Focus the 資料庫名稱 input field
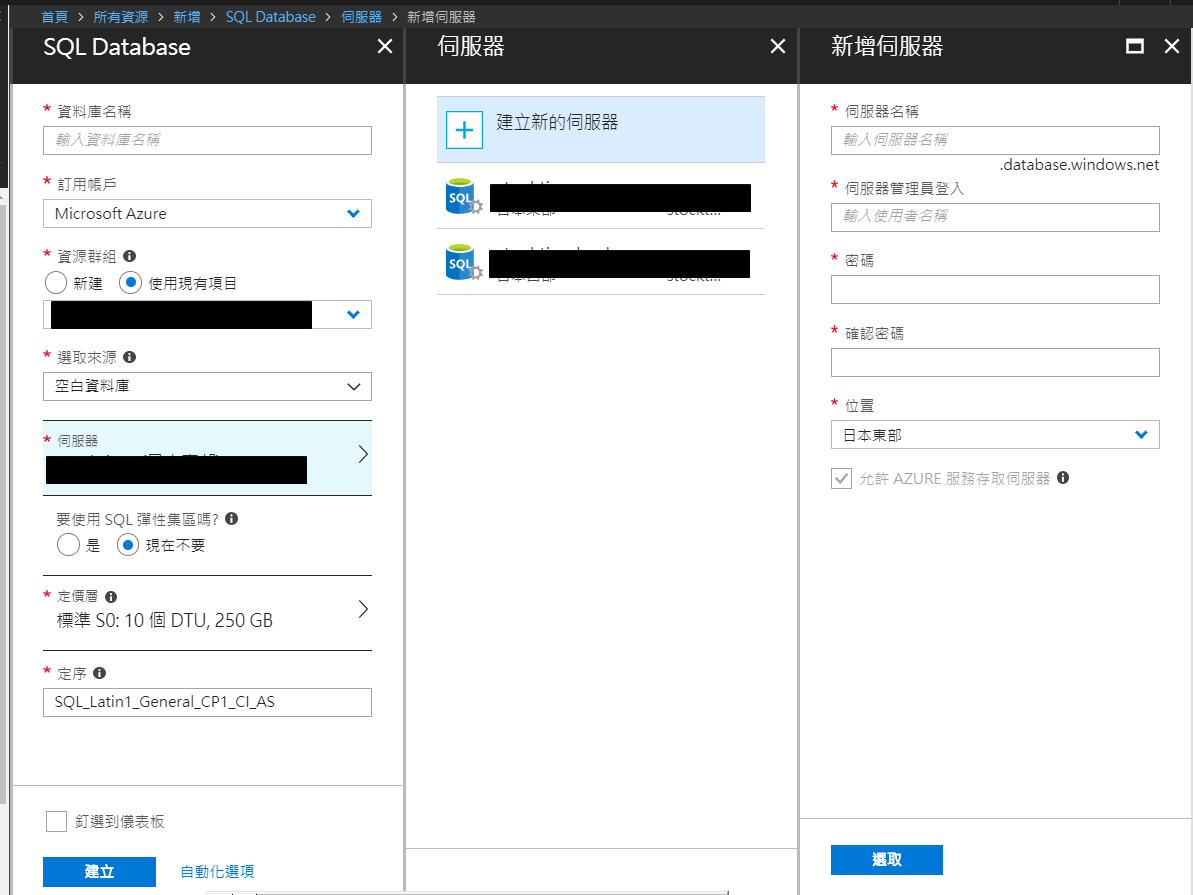Image resolution: width=1193 pixels, height=895 pixels. pos(207,141)
